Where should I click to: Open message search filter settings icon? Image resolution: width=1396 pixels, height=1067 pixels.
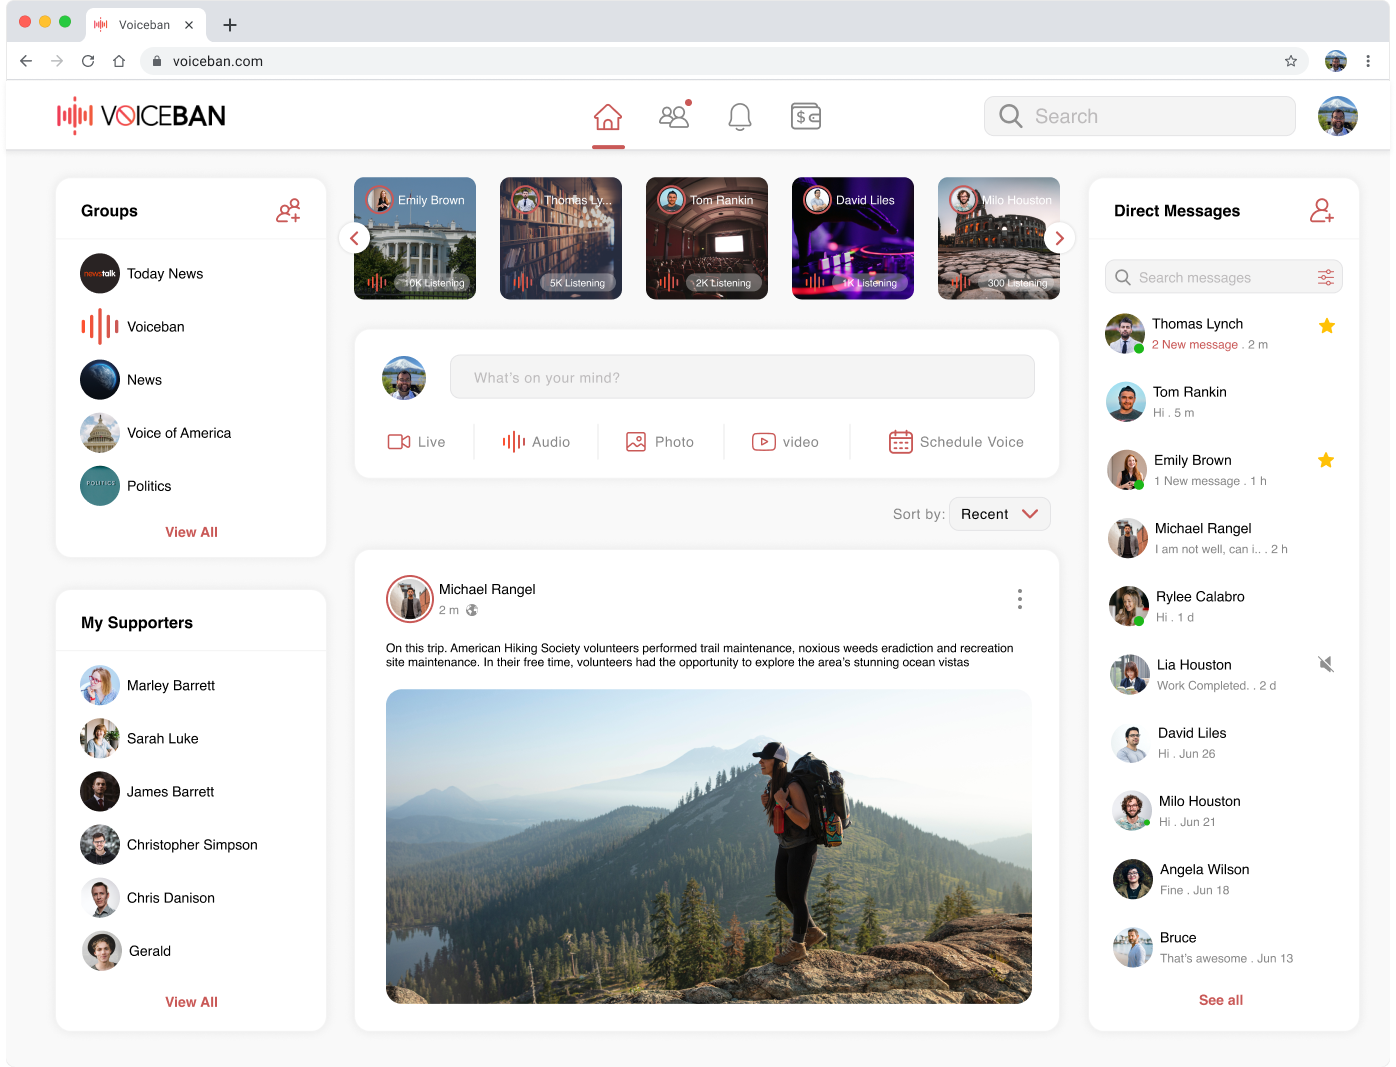coord(1325,278)
